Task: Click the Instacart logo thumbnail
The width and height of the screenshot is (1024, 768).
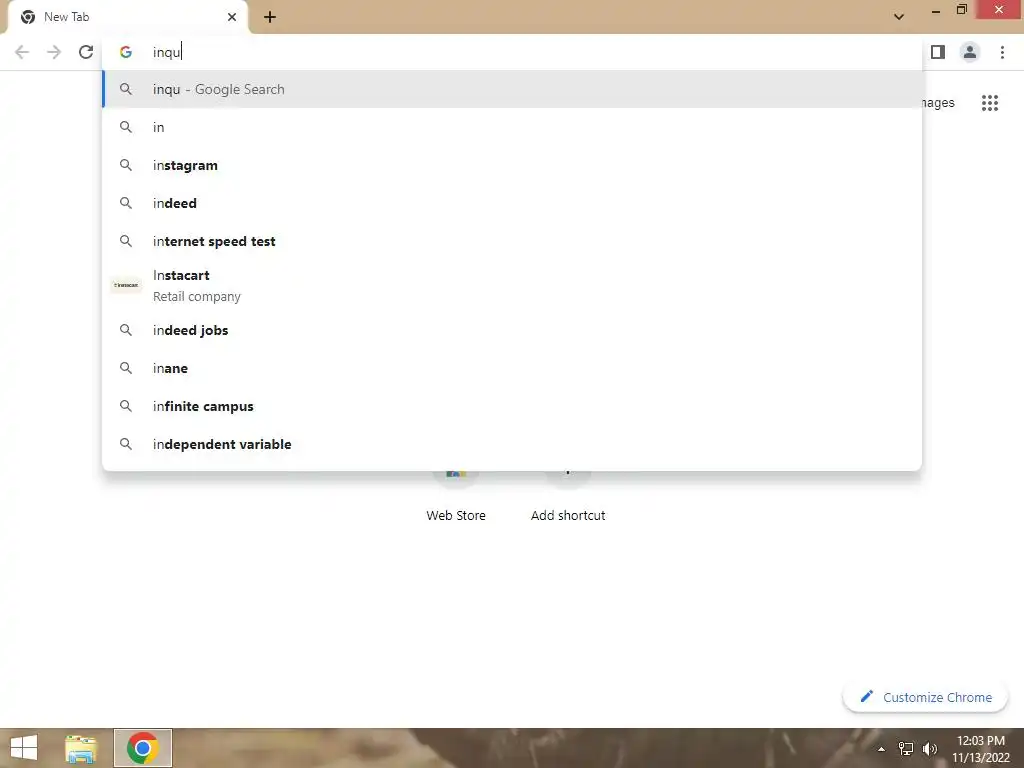Action: pos(126,285)
